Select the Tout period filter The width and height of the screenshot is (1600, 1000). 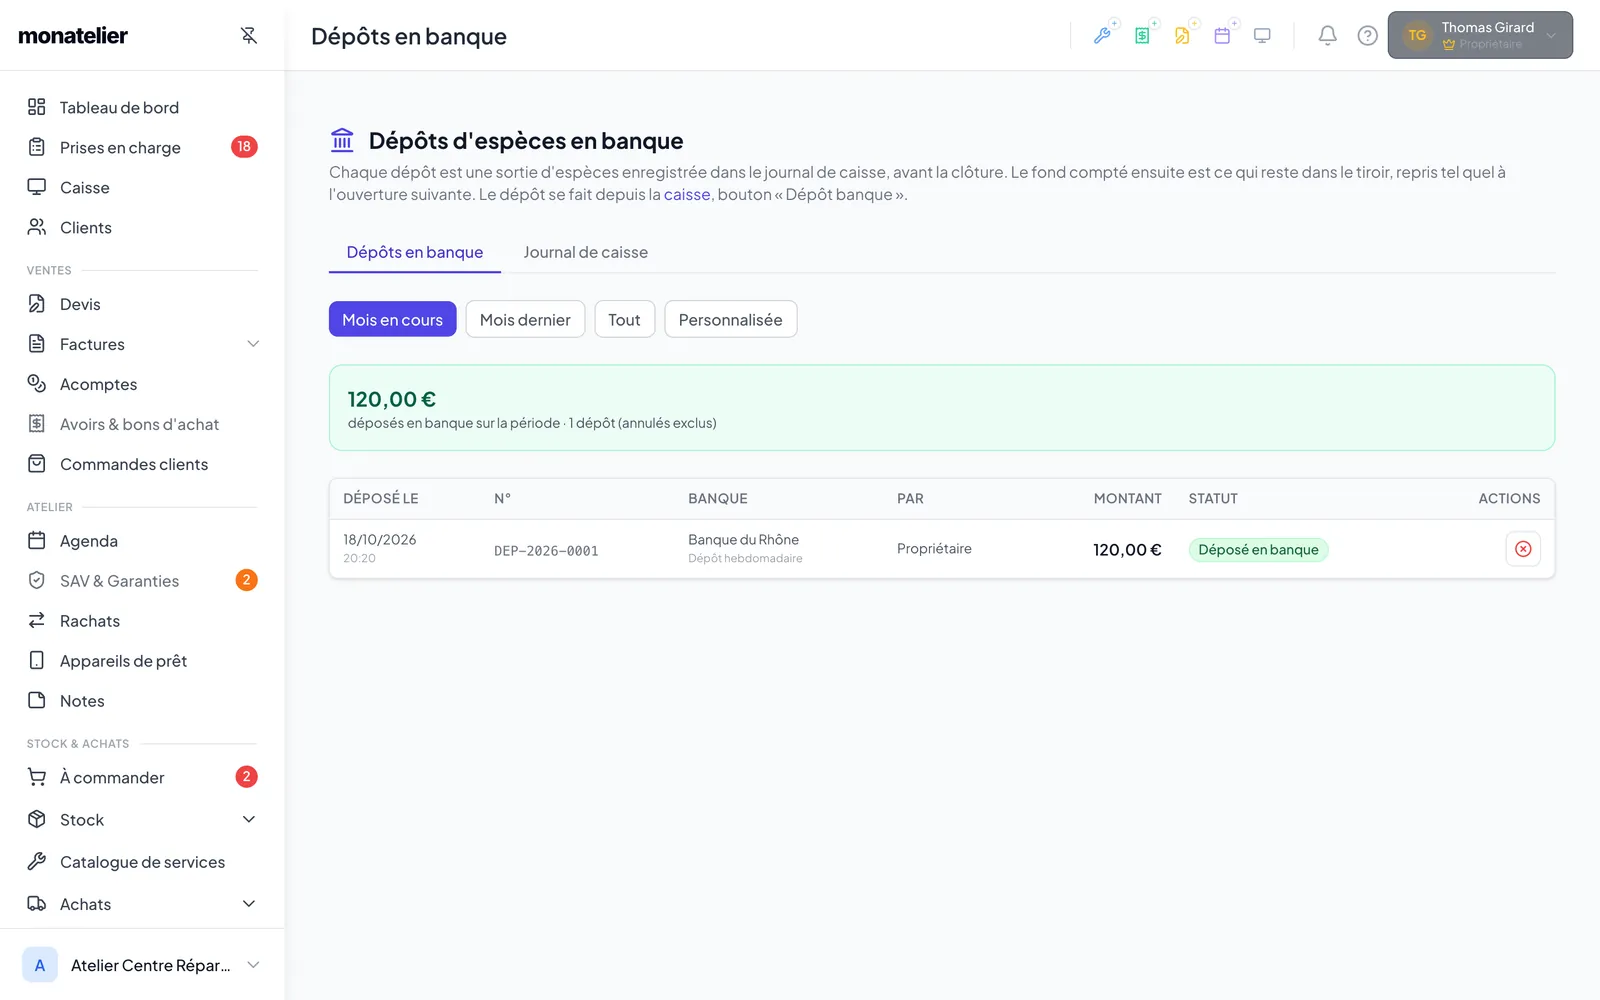624,320
